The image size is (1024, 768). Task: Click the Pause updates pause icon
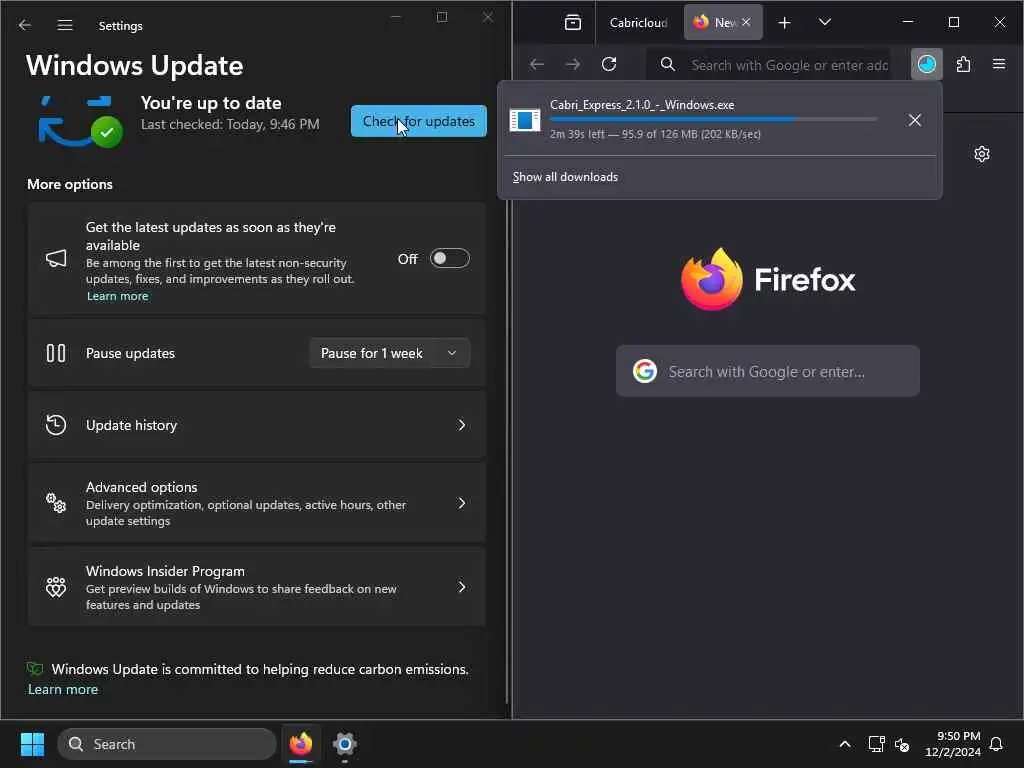(56, 353)
